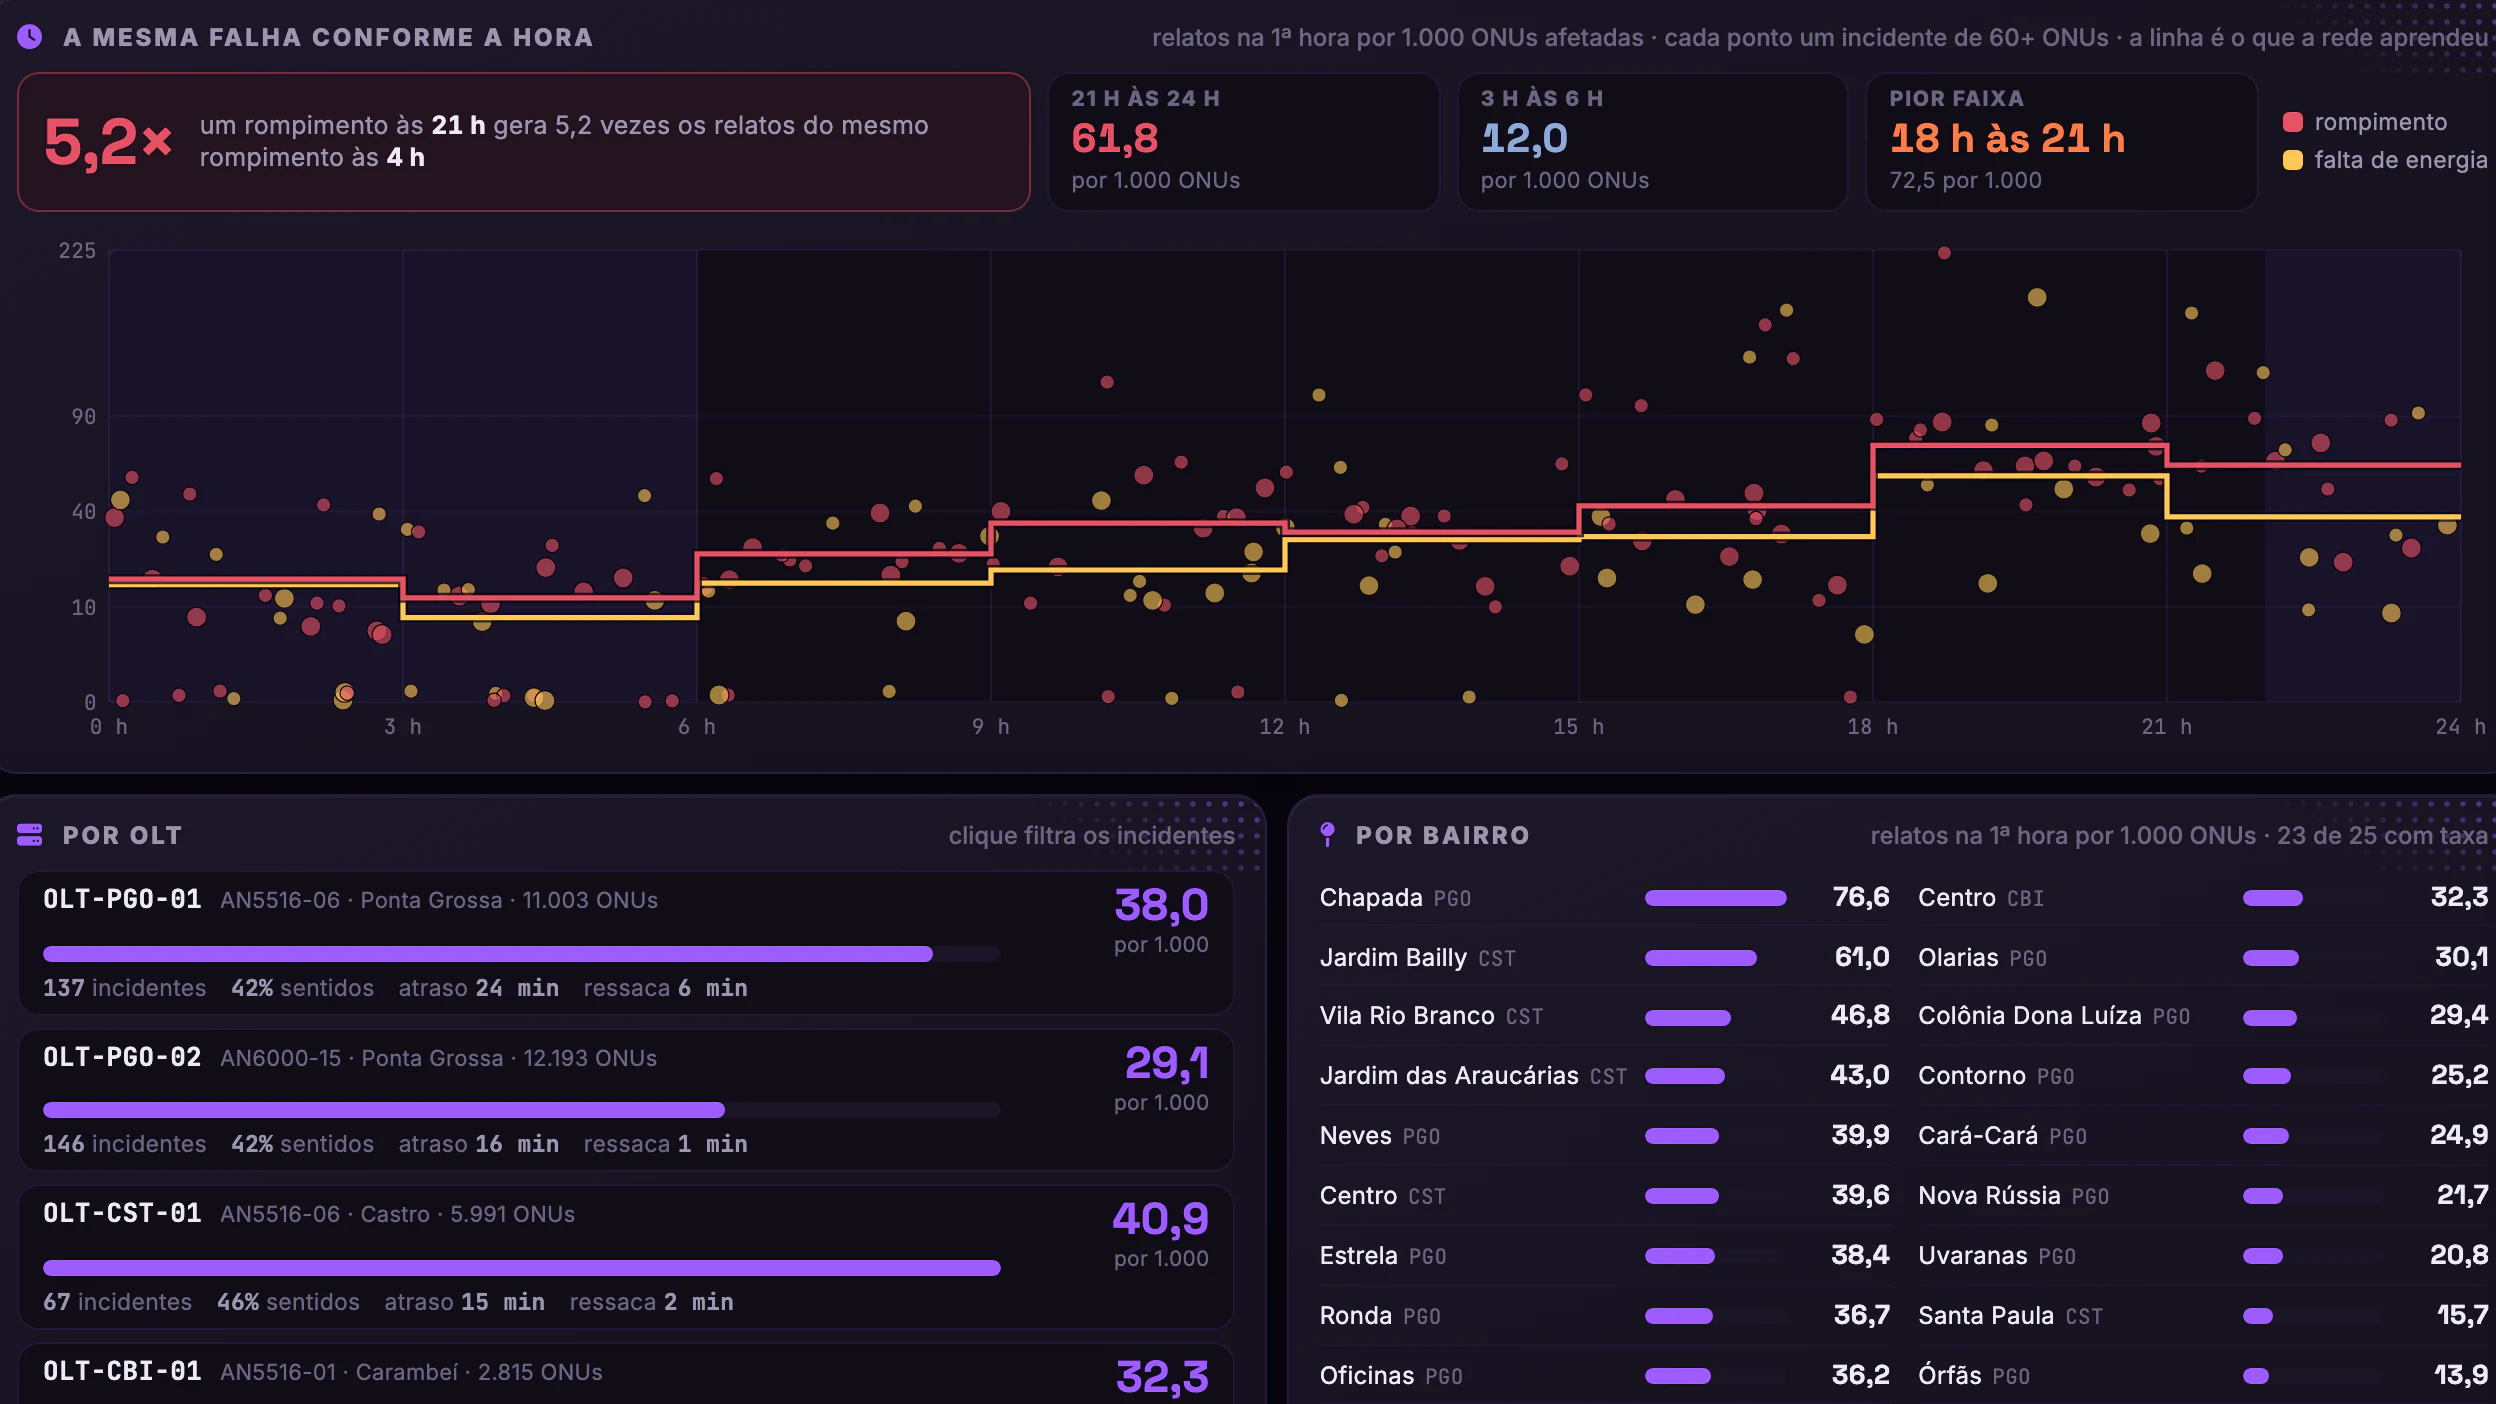The image size is (2496, 1404).
Task: Select the Estrela PGO row
Action: 1604,1256
